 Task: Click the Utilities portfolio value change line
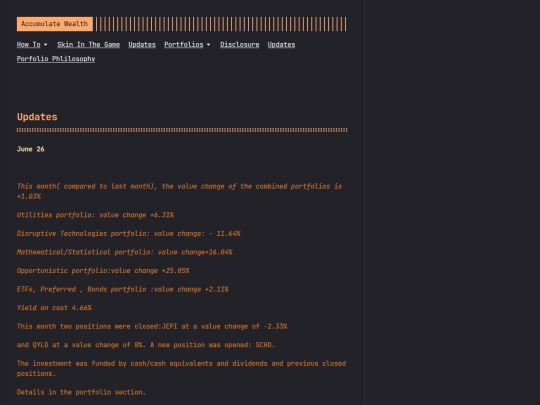point(95,215)
